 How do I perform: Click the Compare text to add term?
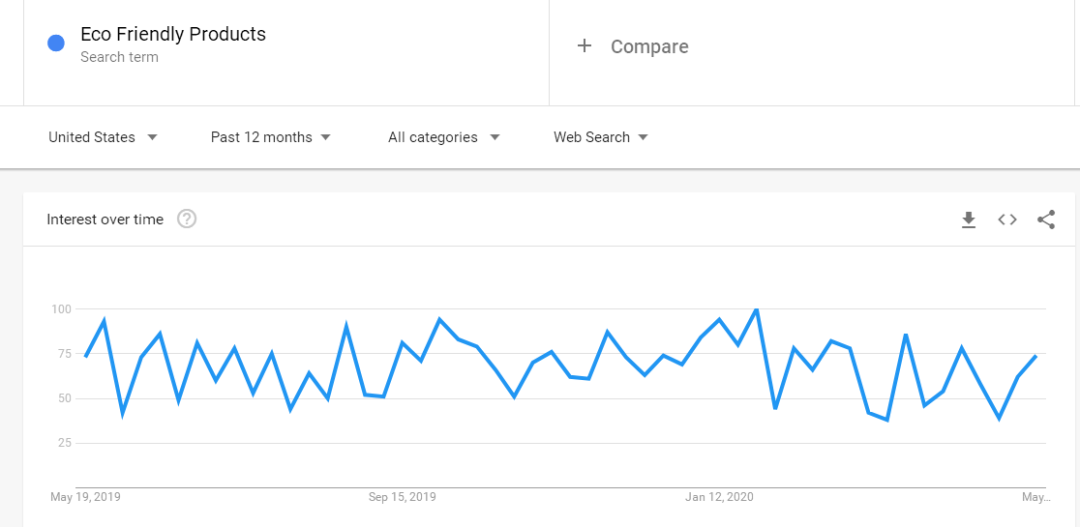[x=649, y=47]
